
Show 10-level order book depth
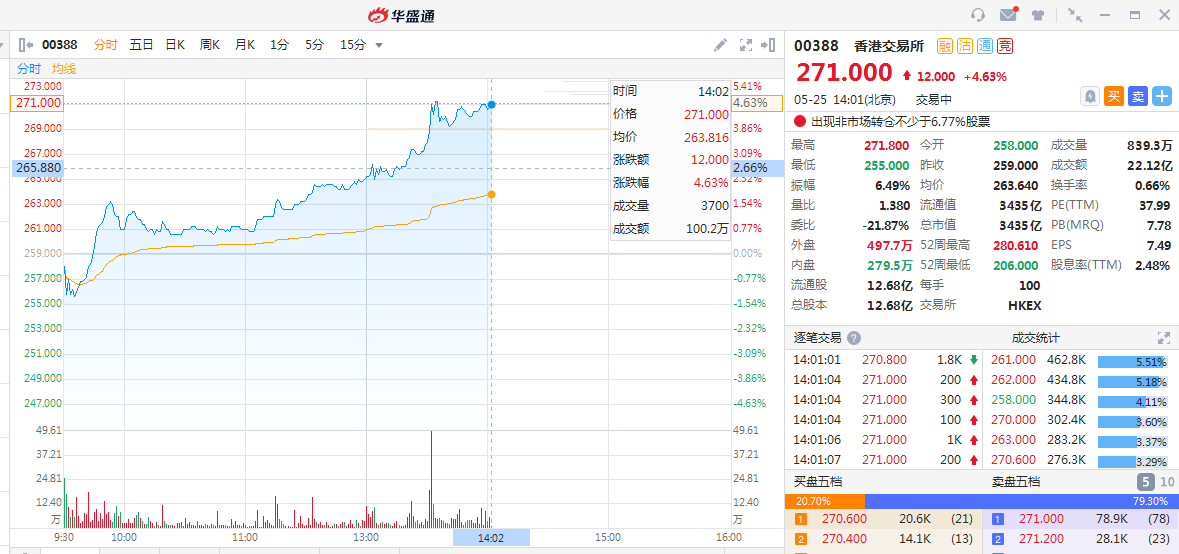click(x=1168, y=482)
